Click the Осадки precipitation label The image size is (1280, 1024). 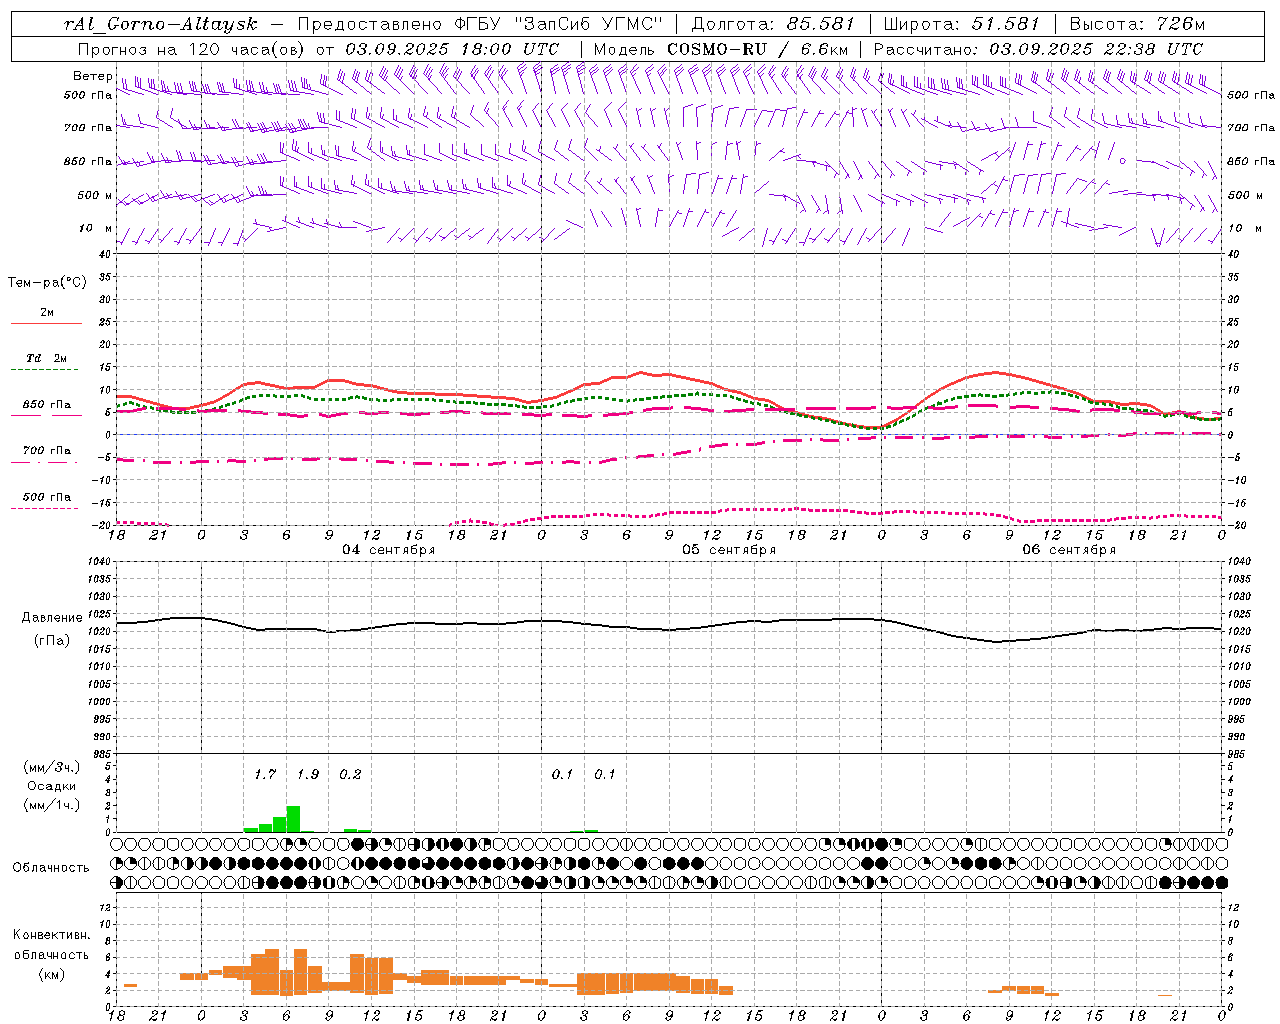pyautogui.click(x=52, y=786)
